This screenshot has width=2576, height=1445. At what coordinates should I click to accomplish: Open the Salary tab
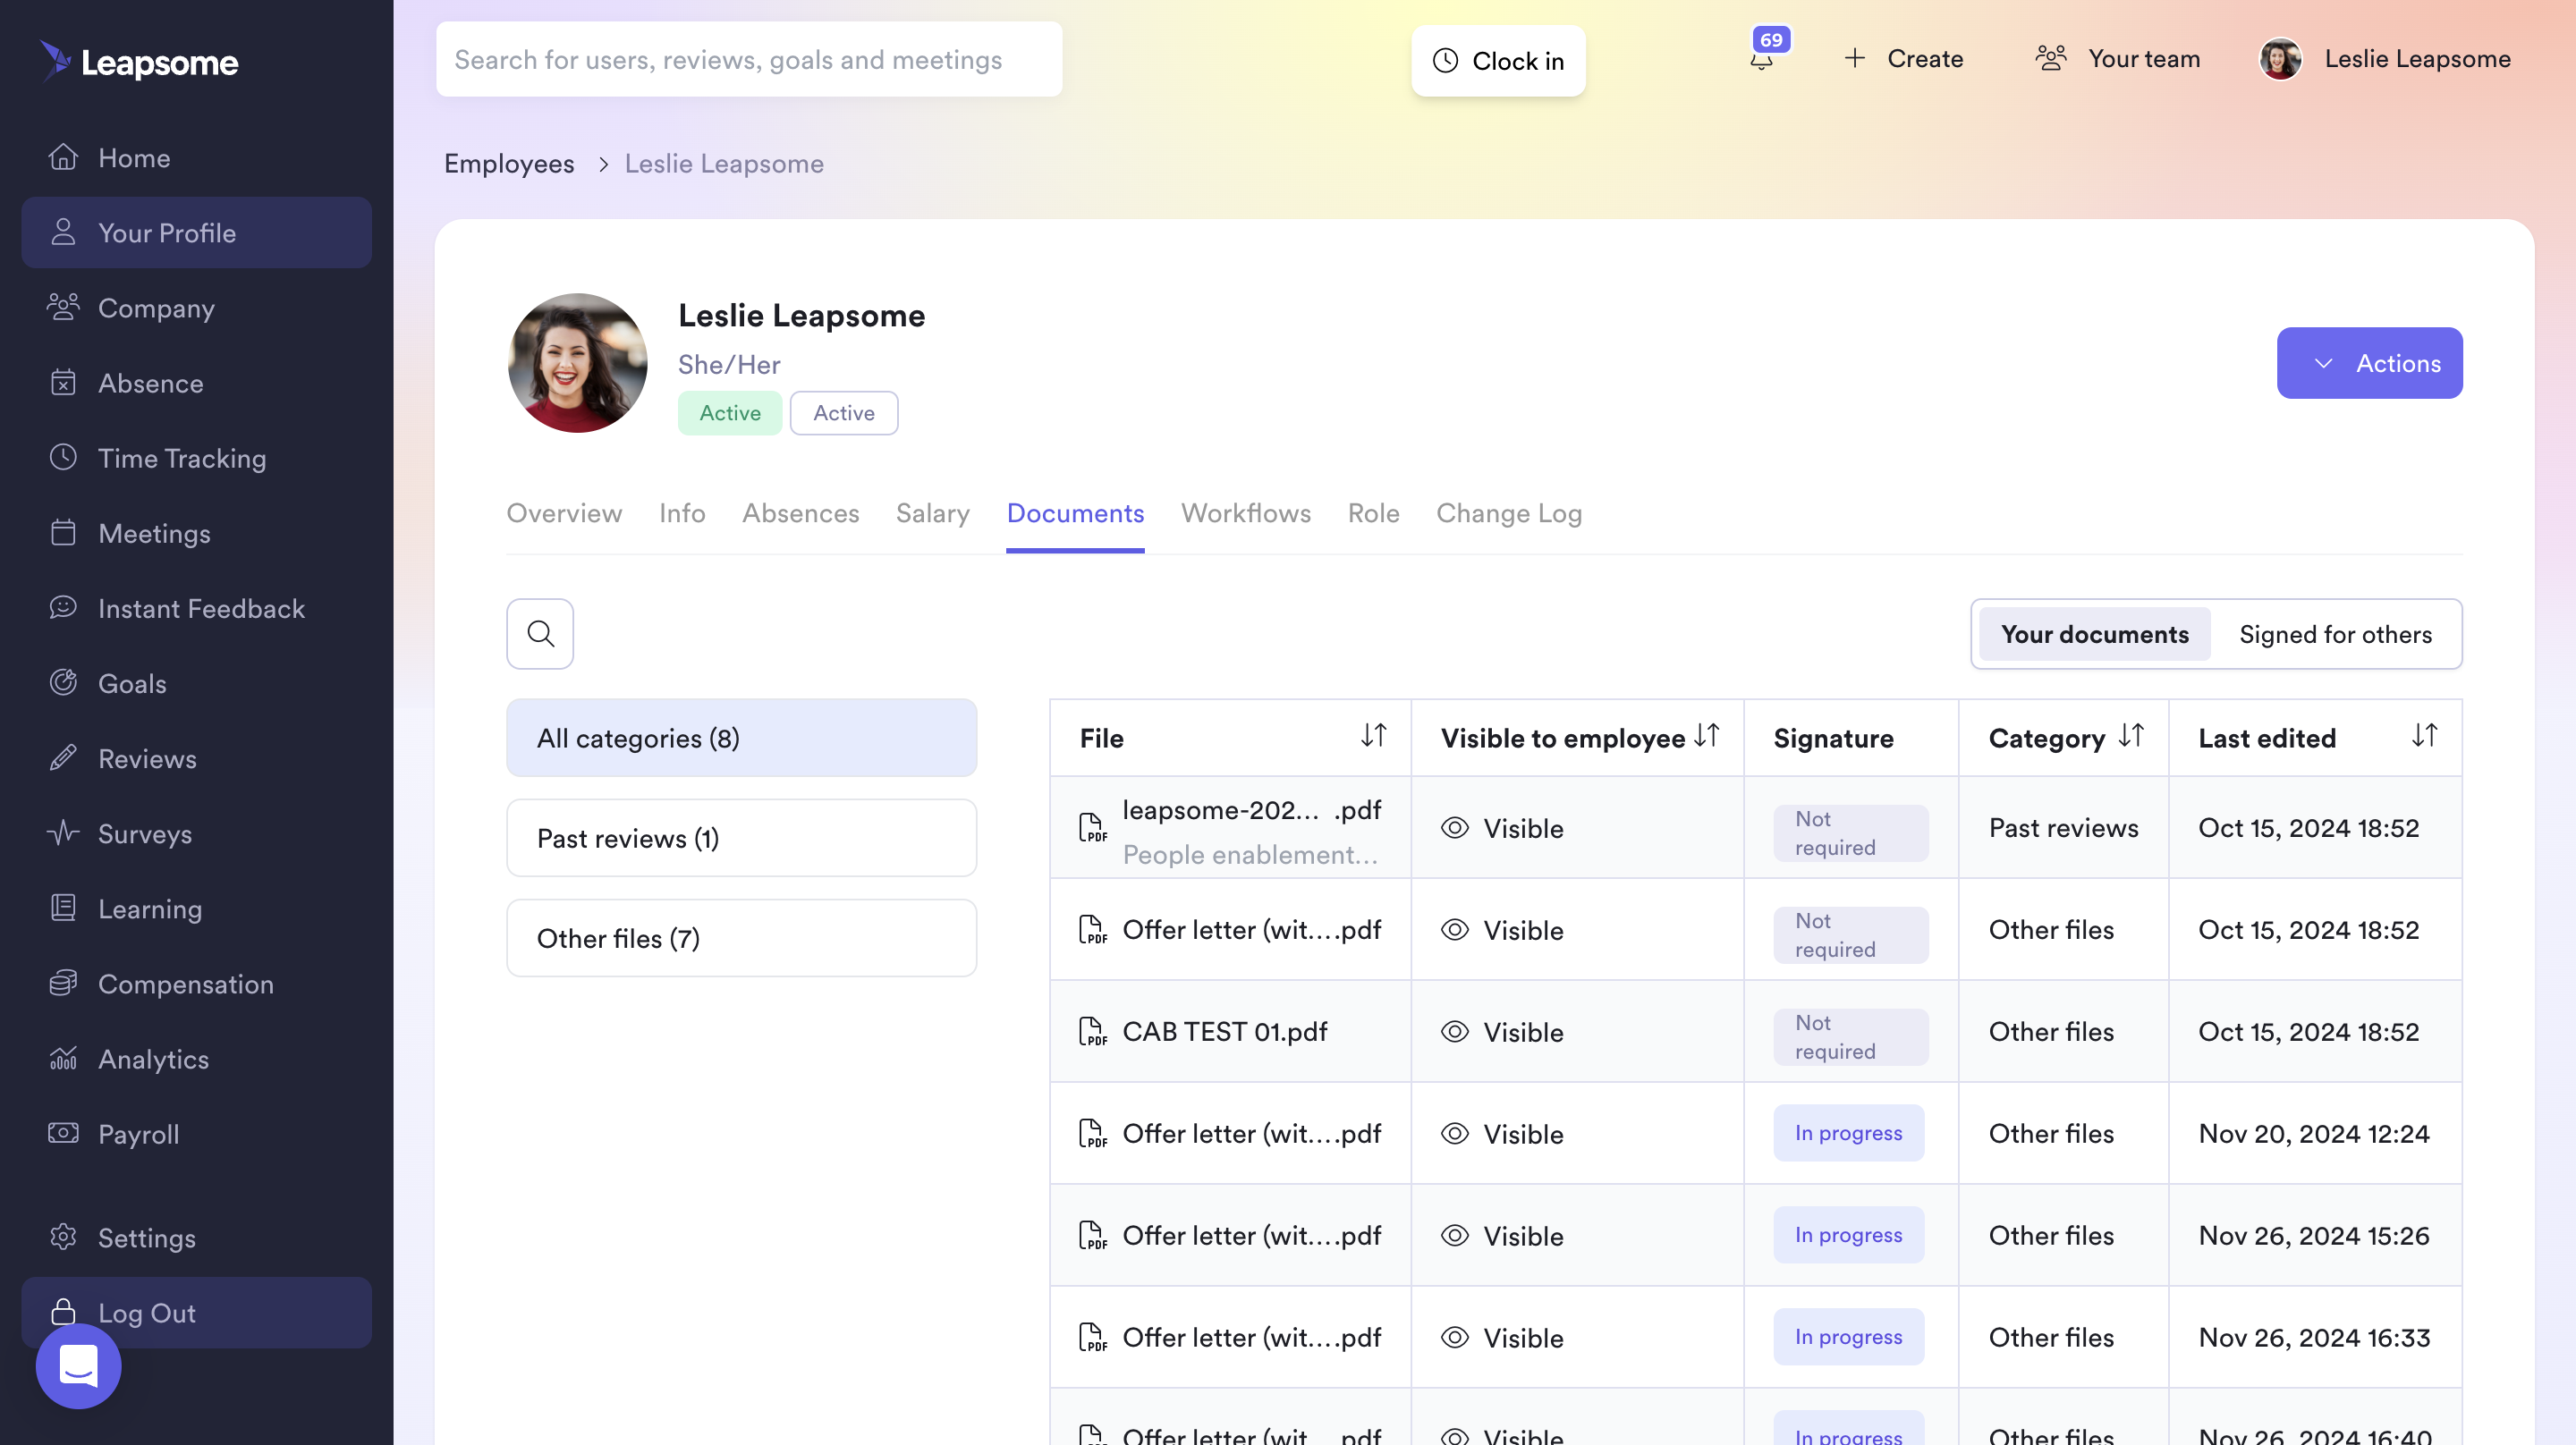coord(933,513)
